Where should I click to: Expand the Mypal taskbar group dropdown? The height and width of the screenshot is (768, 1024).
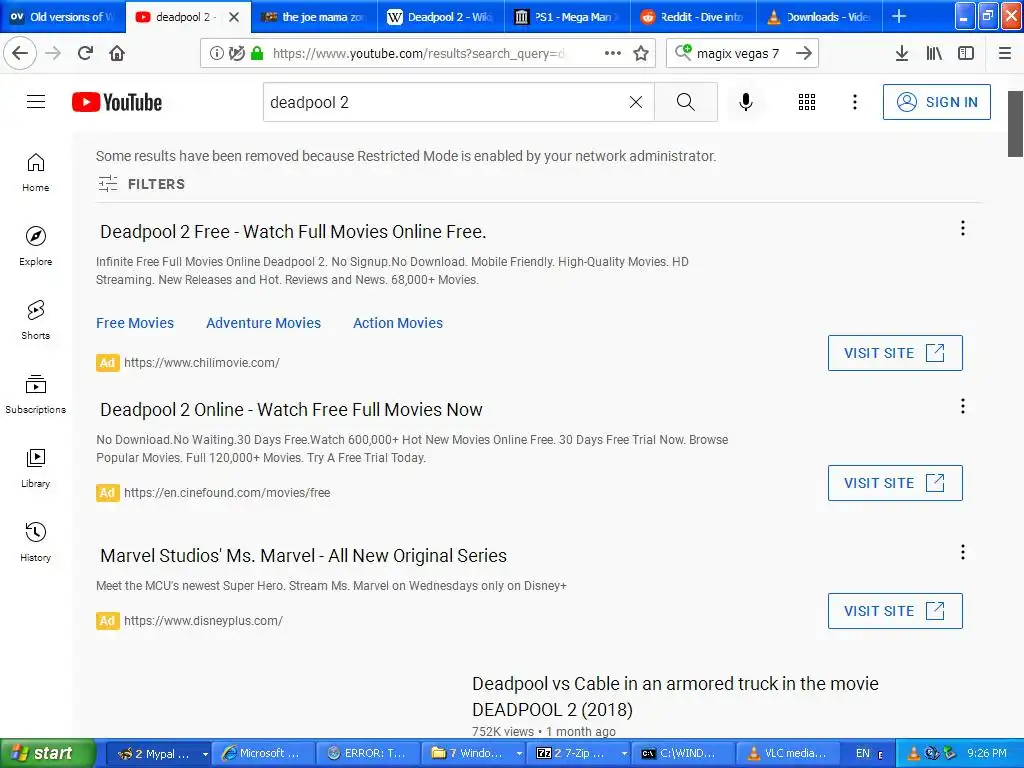(x=204, y=754)
